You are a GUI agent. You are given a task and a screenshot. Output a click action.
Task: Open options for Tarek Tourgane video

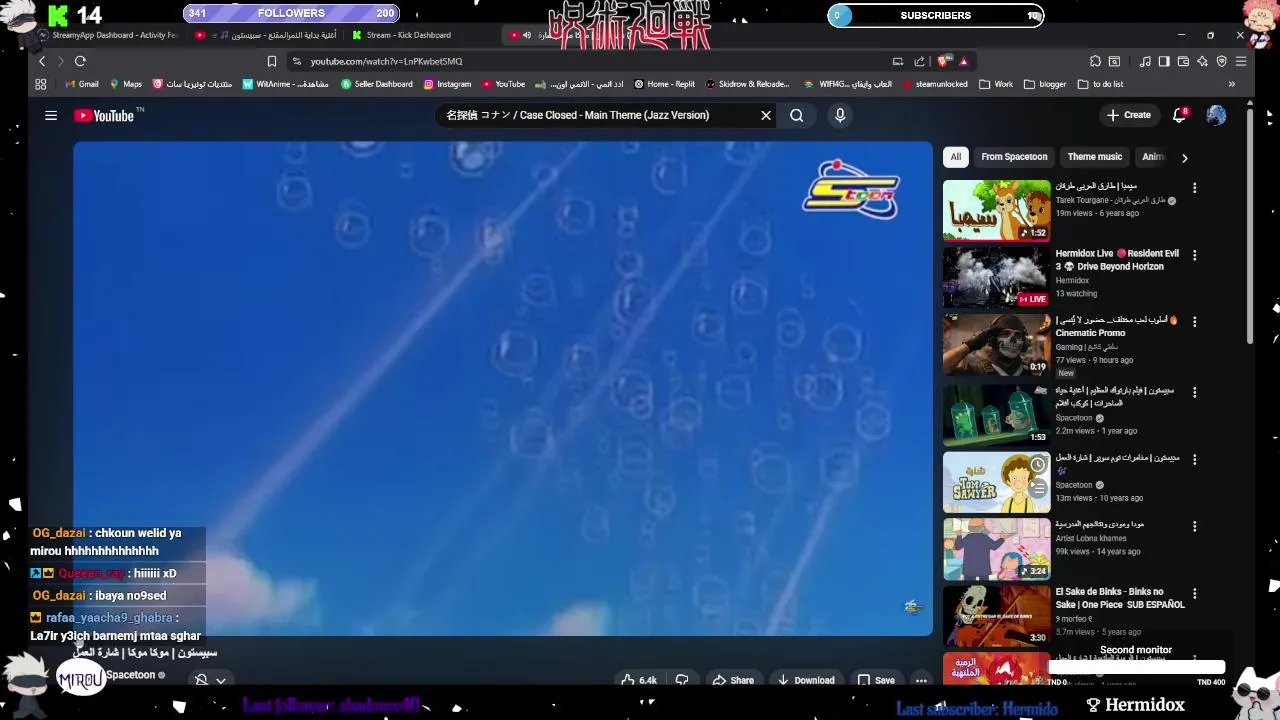(1194, 188)
